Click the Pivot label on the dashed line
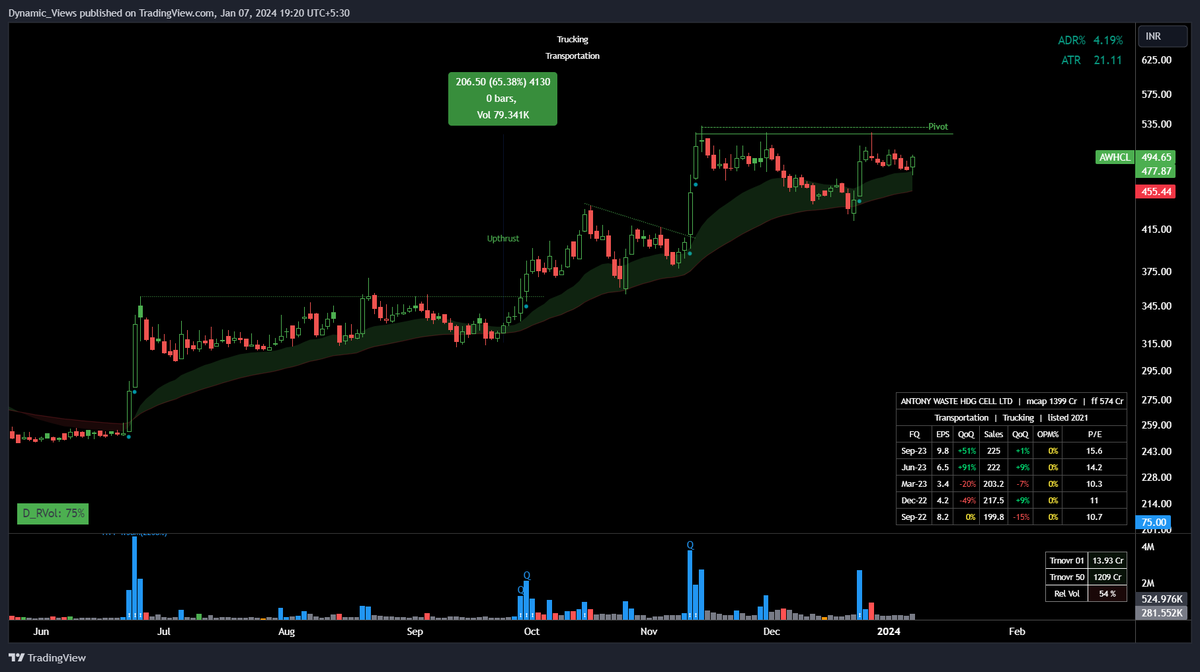The height and width of the screenshot is (672, 1200). click(938, 127)
